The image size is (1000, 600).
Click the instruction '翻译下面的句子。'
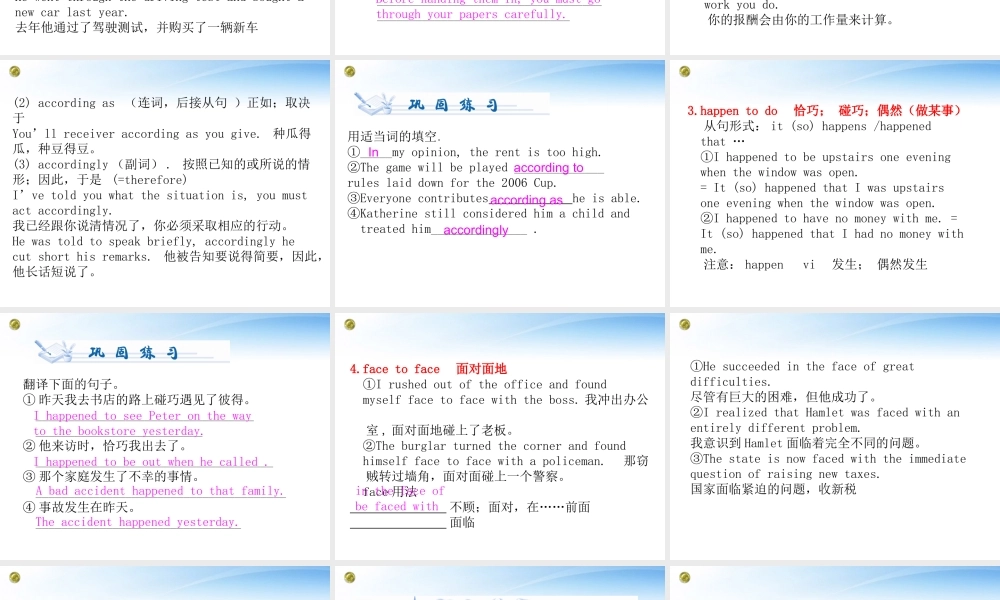71,384
